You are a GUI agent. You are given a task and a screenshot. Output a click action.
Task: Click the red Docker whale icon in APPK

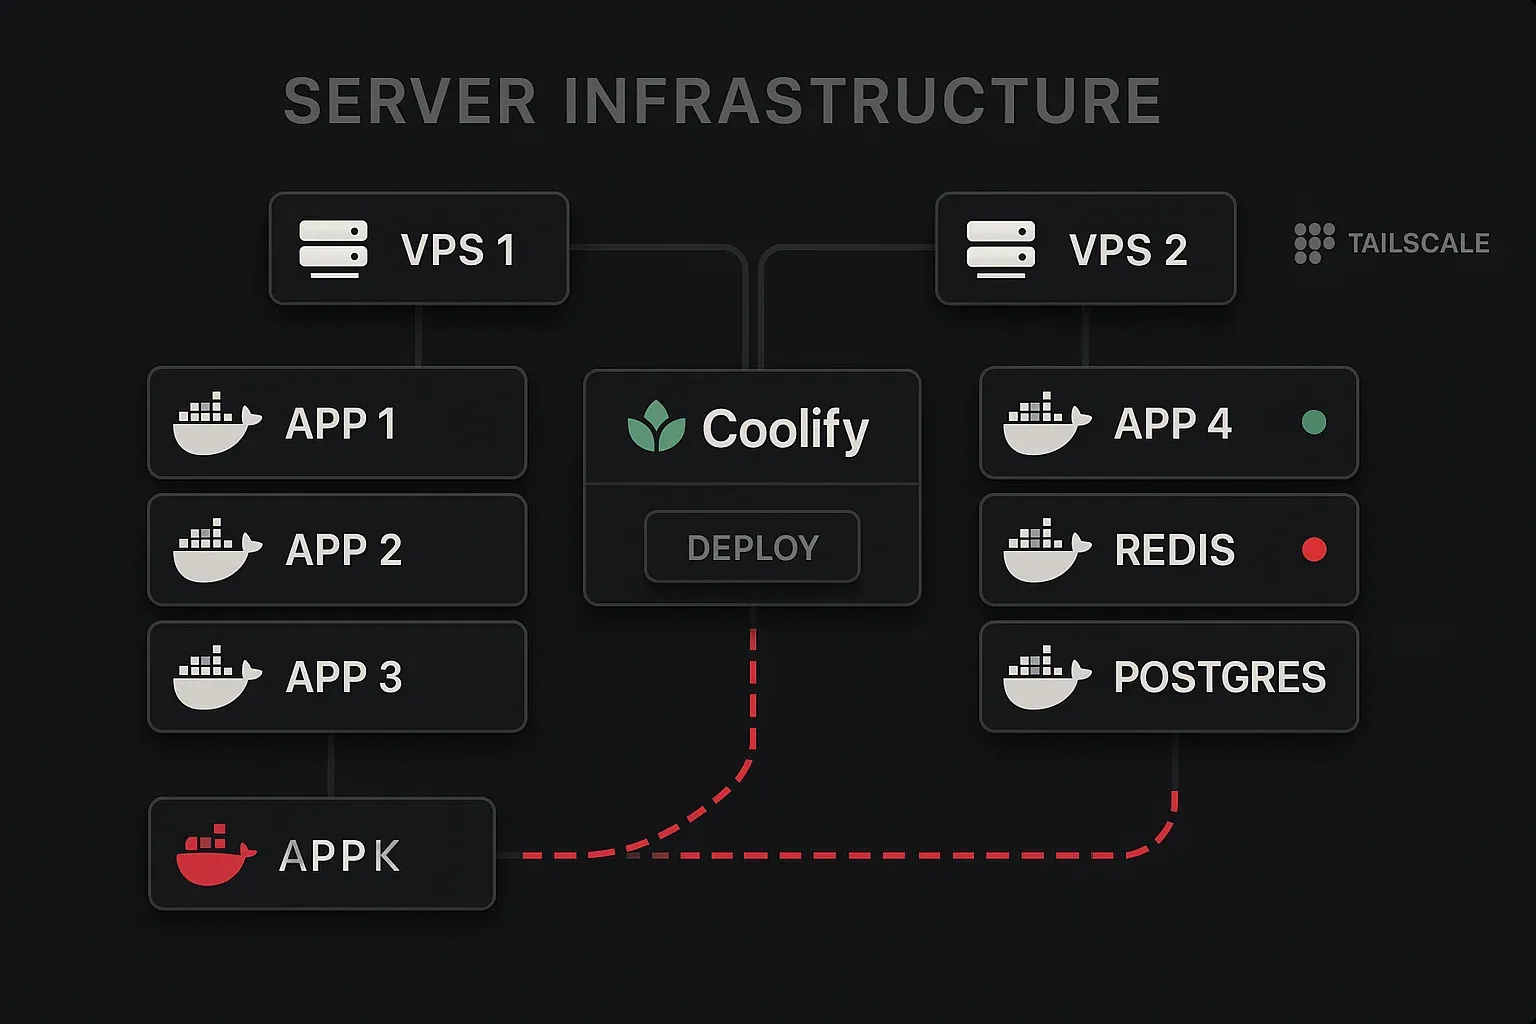(x=216, y=855)
